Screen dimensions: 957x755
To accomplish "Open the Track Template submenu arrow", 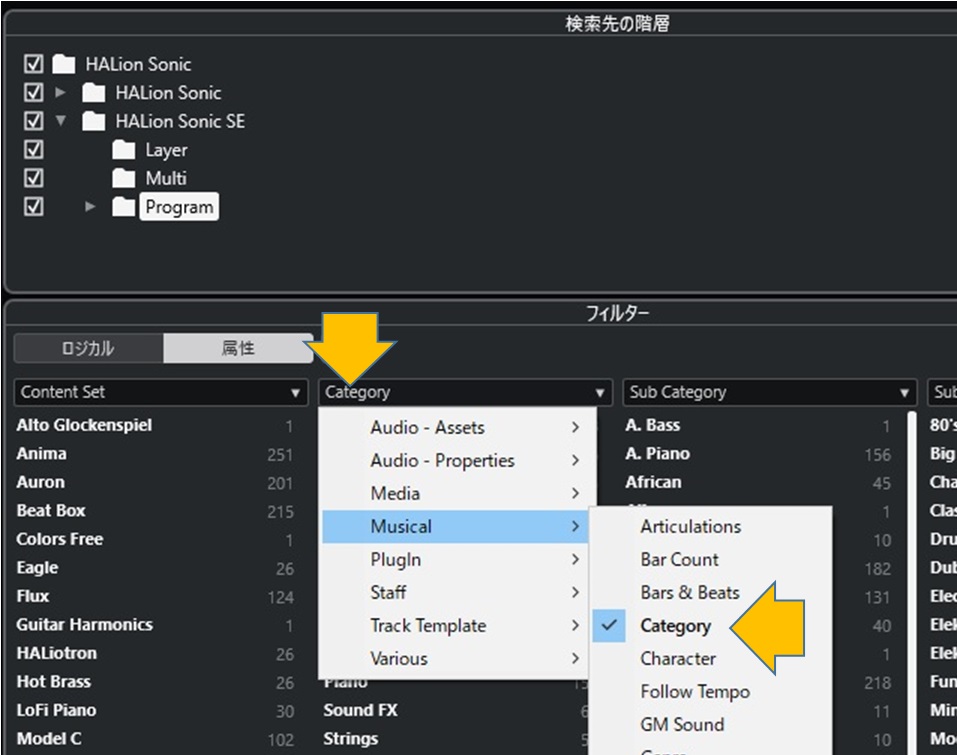I will (x=575, y=626).
